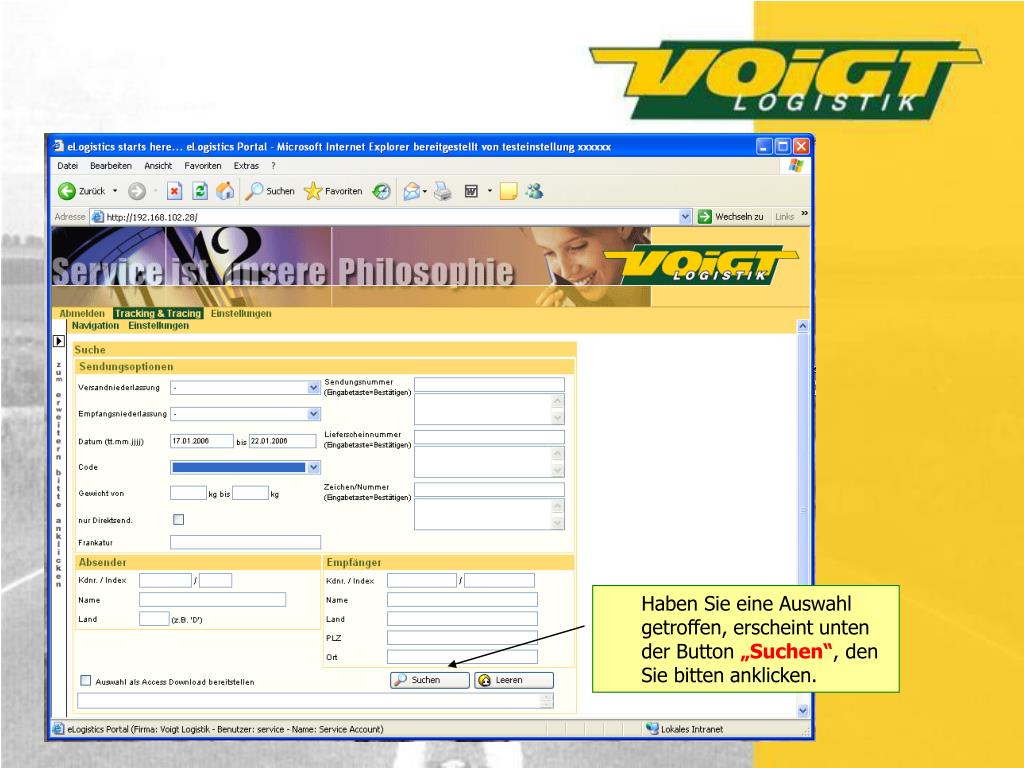This screenshot has height=768, width=1024.
Task: Click the Absender Name field
Action: (x=212, y=599)
